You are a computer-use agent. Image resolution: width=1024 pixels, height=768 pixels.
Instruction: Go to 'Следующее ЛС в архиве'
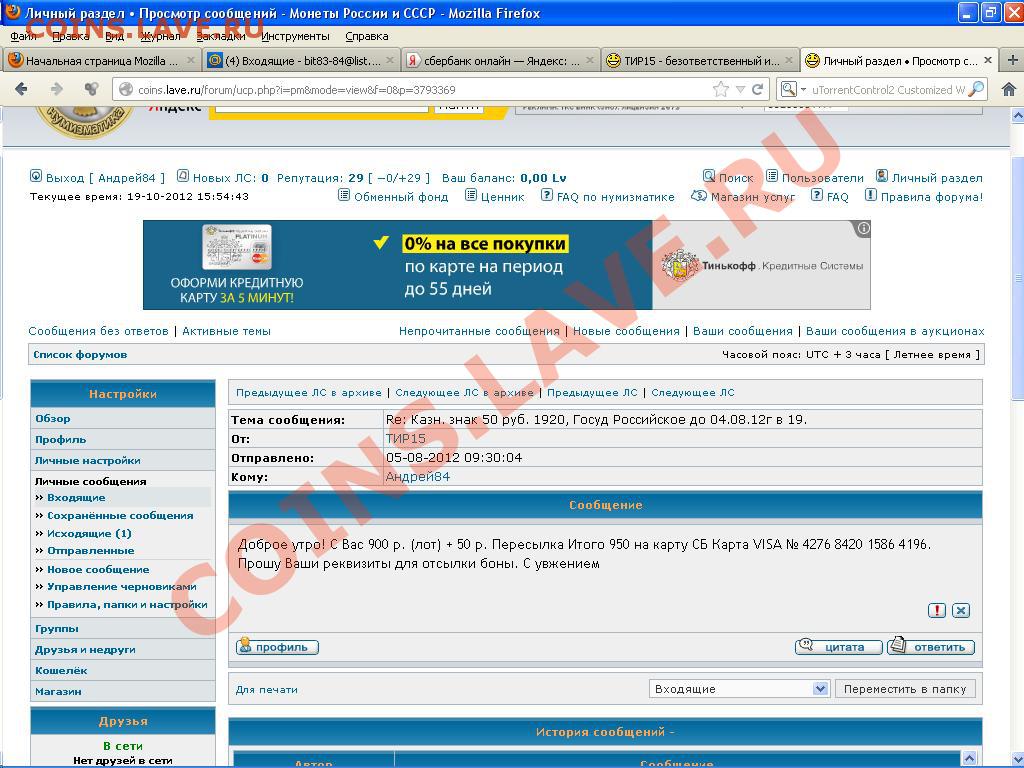(x=464, y=392)
